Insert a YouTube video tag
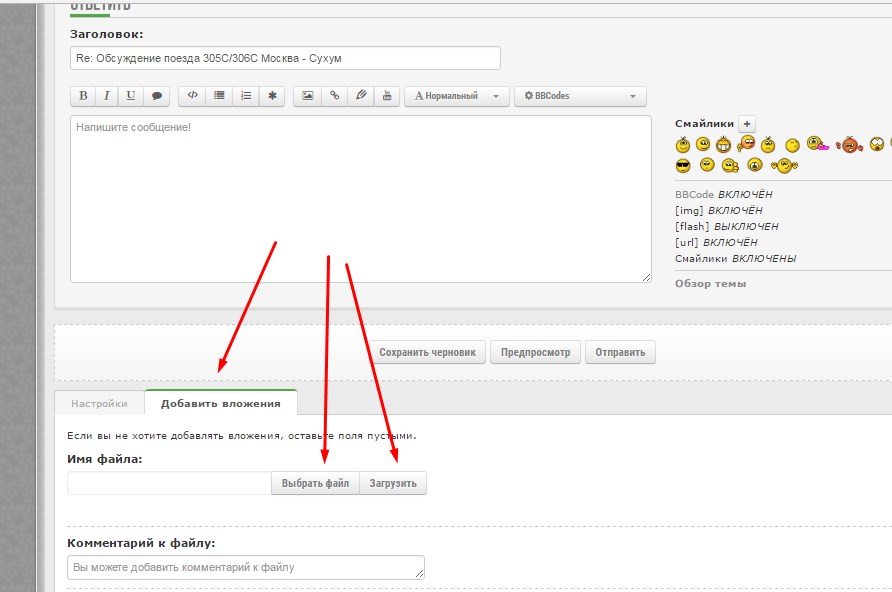The width and height of the screenshot is (892, 592). [386, 96]
